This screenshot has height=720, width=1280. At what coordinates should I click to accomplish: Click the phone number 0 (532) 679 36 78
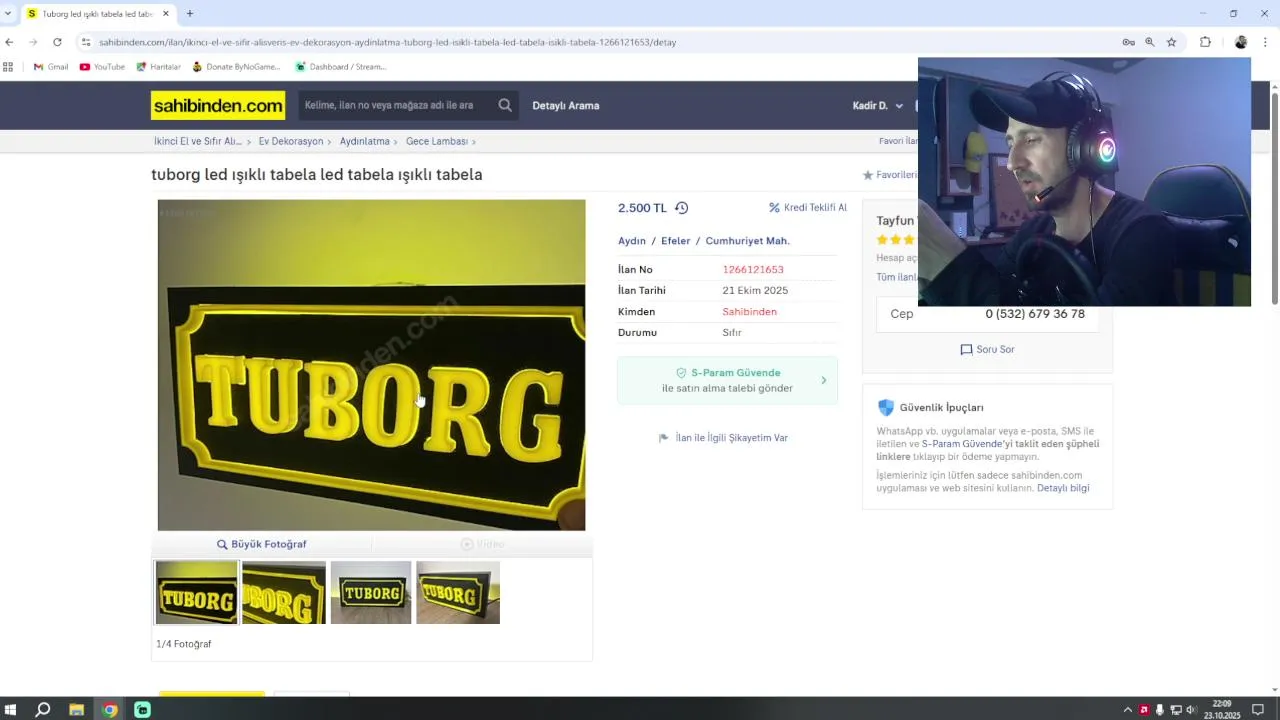(1035, 314)
